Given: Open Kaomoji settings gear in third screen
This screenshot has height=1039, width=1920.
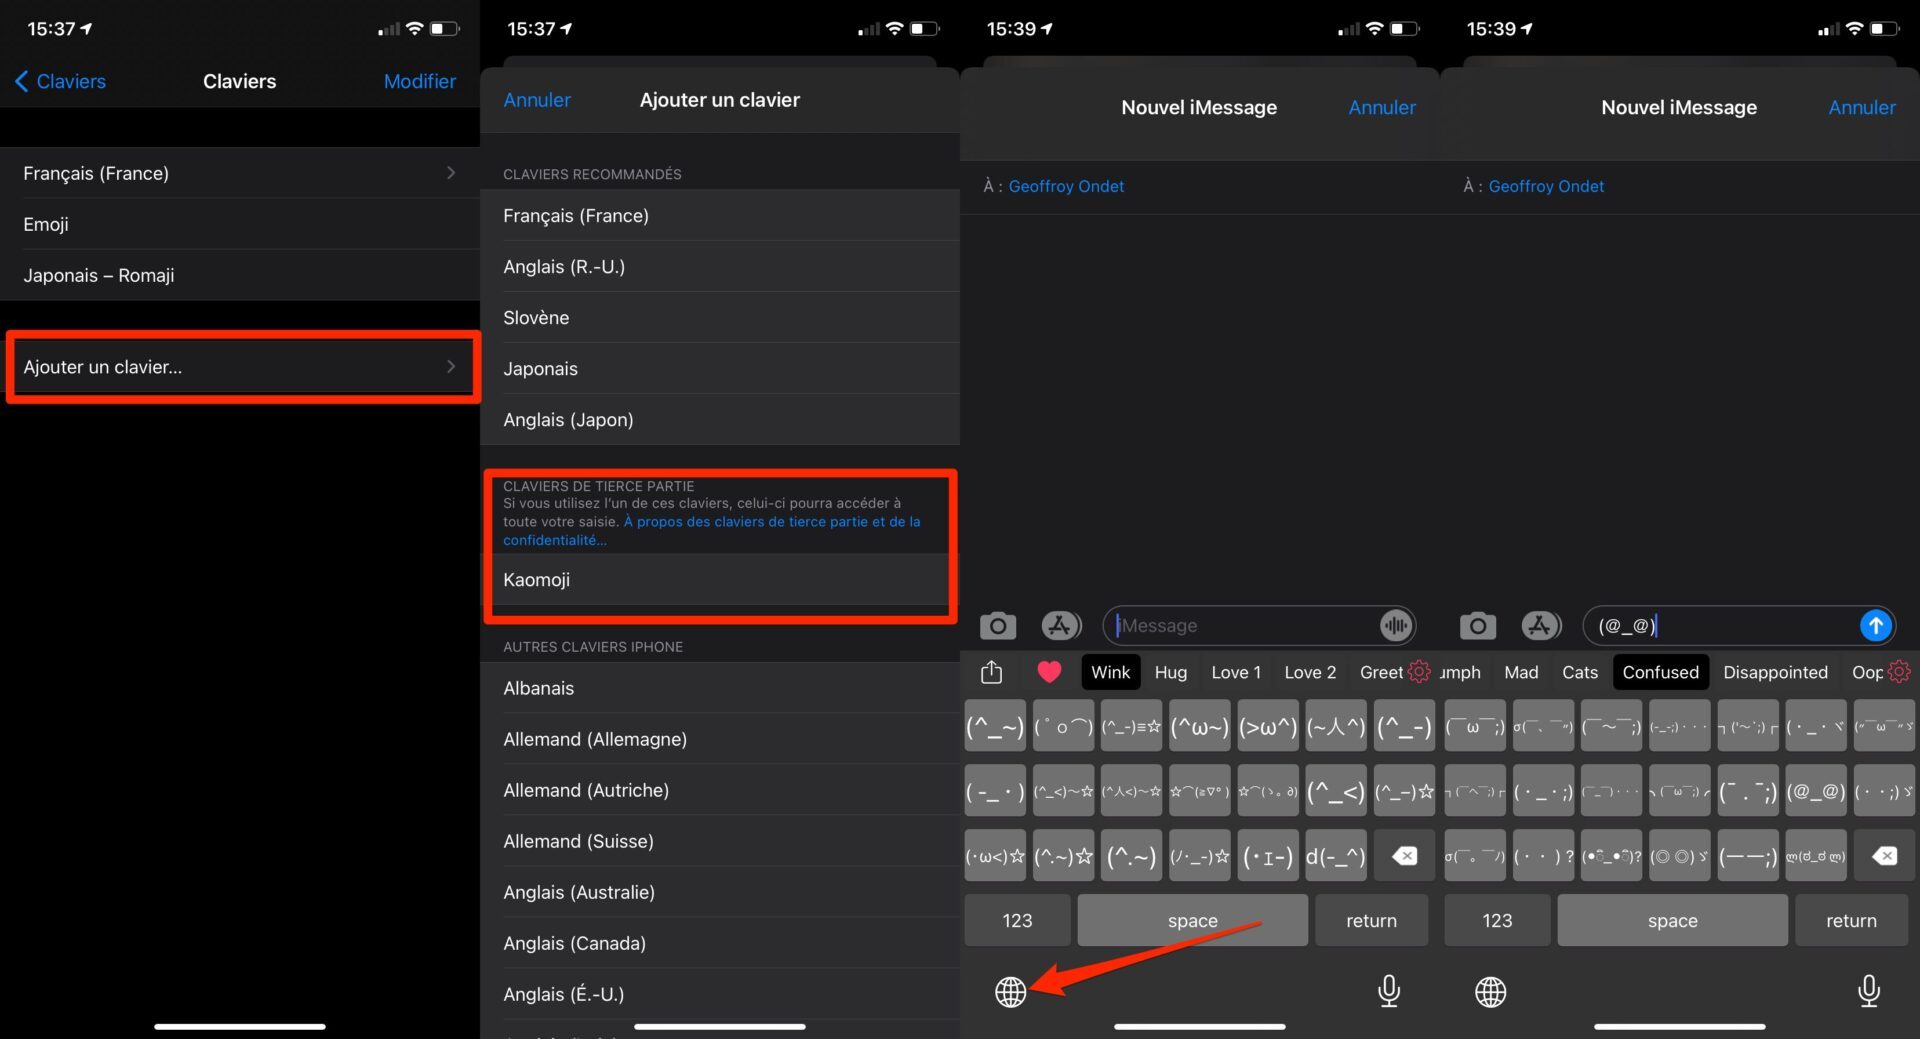Looking at the screenshot, I should (1419, 672).
